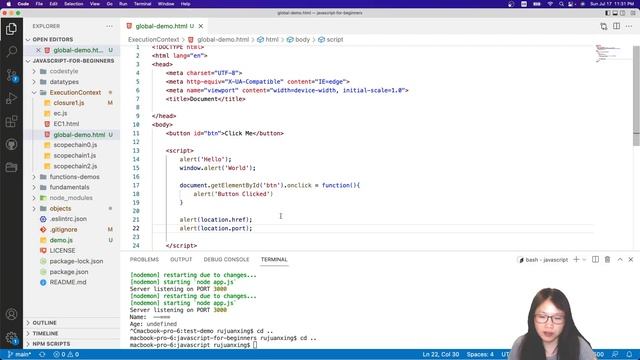Viewport: 640px width, 360px height.
Task: Kill terminal with trash icon
Action: pyautogui.click(x=607, y=260)
